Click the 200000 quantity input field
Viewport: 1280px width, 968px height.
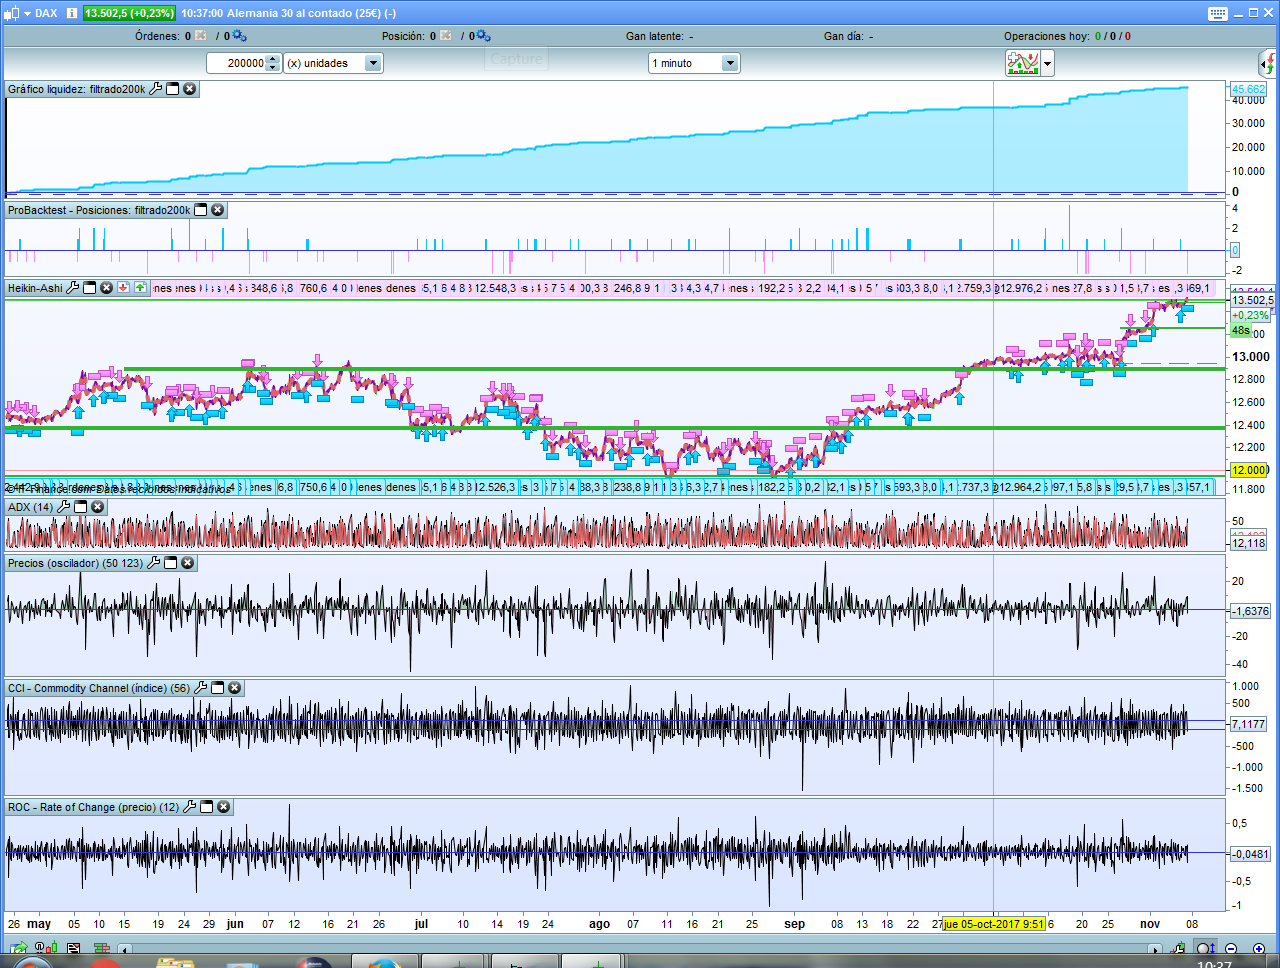tap(237, 63)
